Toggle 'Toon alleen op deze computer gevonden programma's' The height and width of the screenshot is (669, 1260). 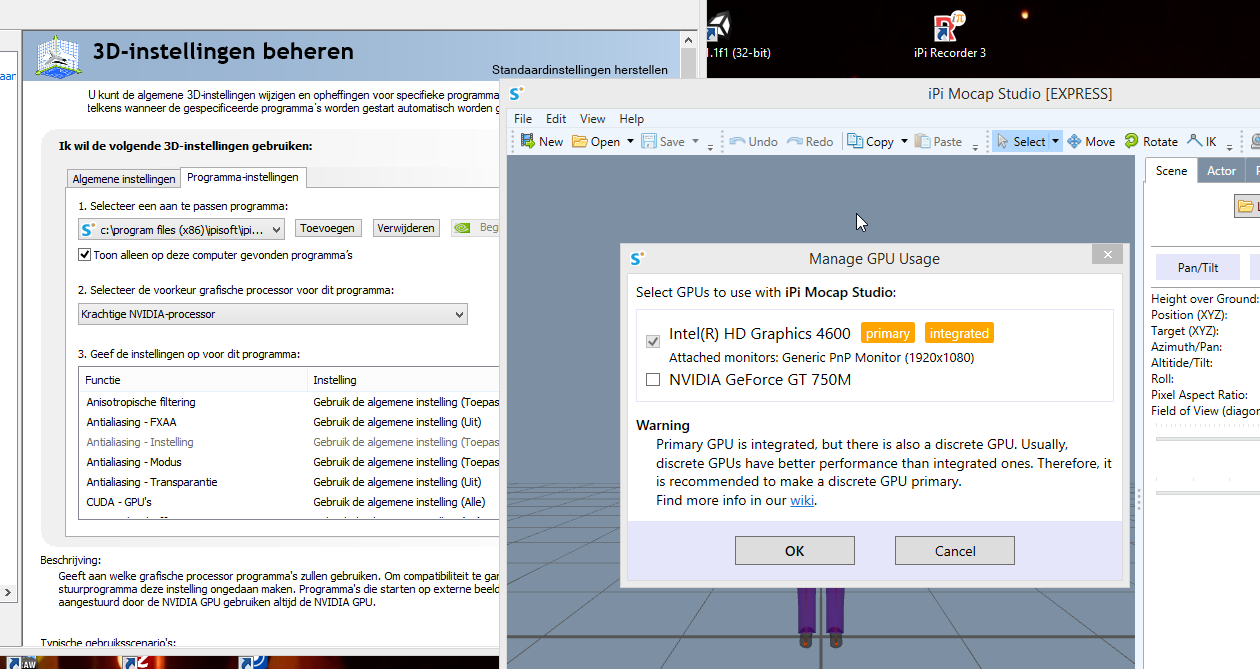point(85,255)
